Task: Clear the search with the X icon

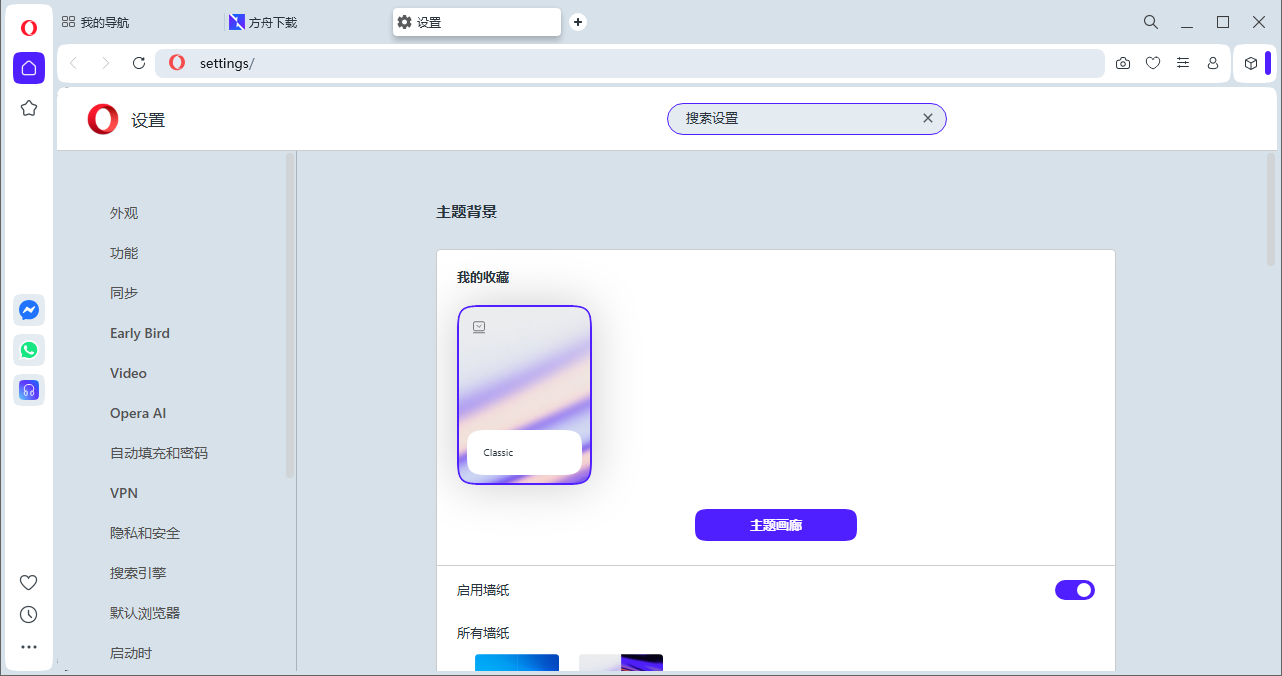Action: [x=928, y=118]
